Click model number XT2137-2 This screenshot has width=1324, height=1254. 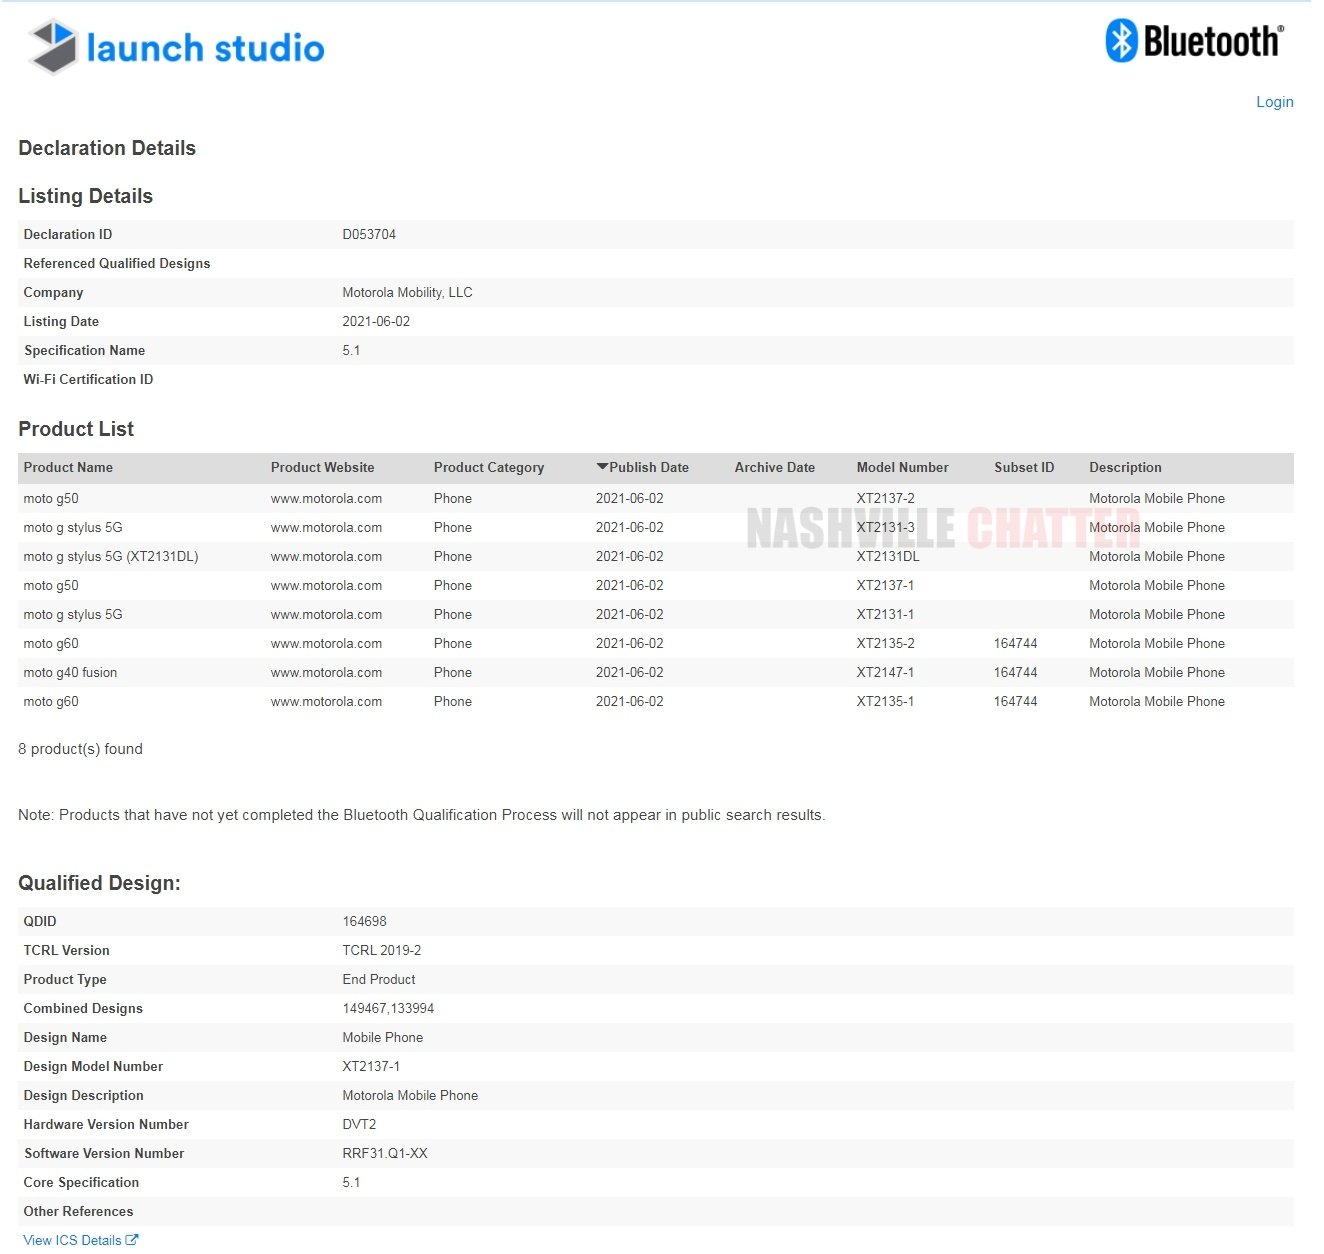coord(885,499)
